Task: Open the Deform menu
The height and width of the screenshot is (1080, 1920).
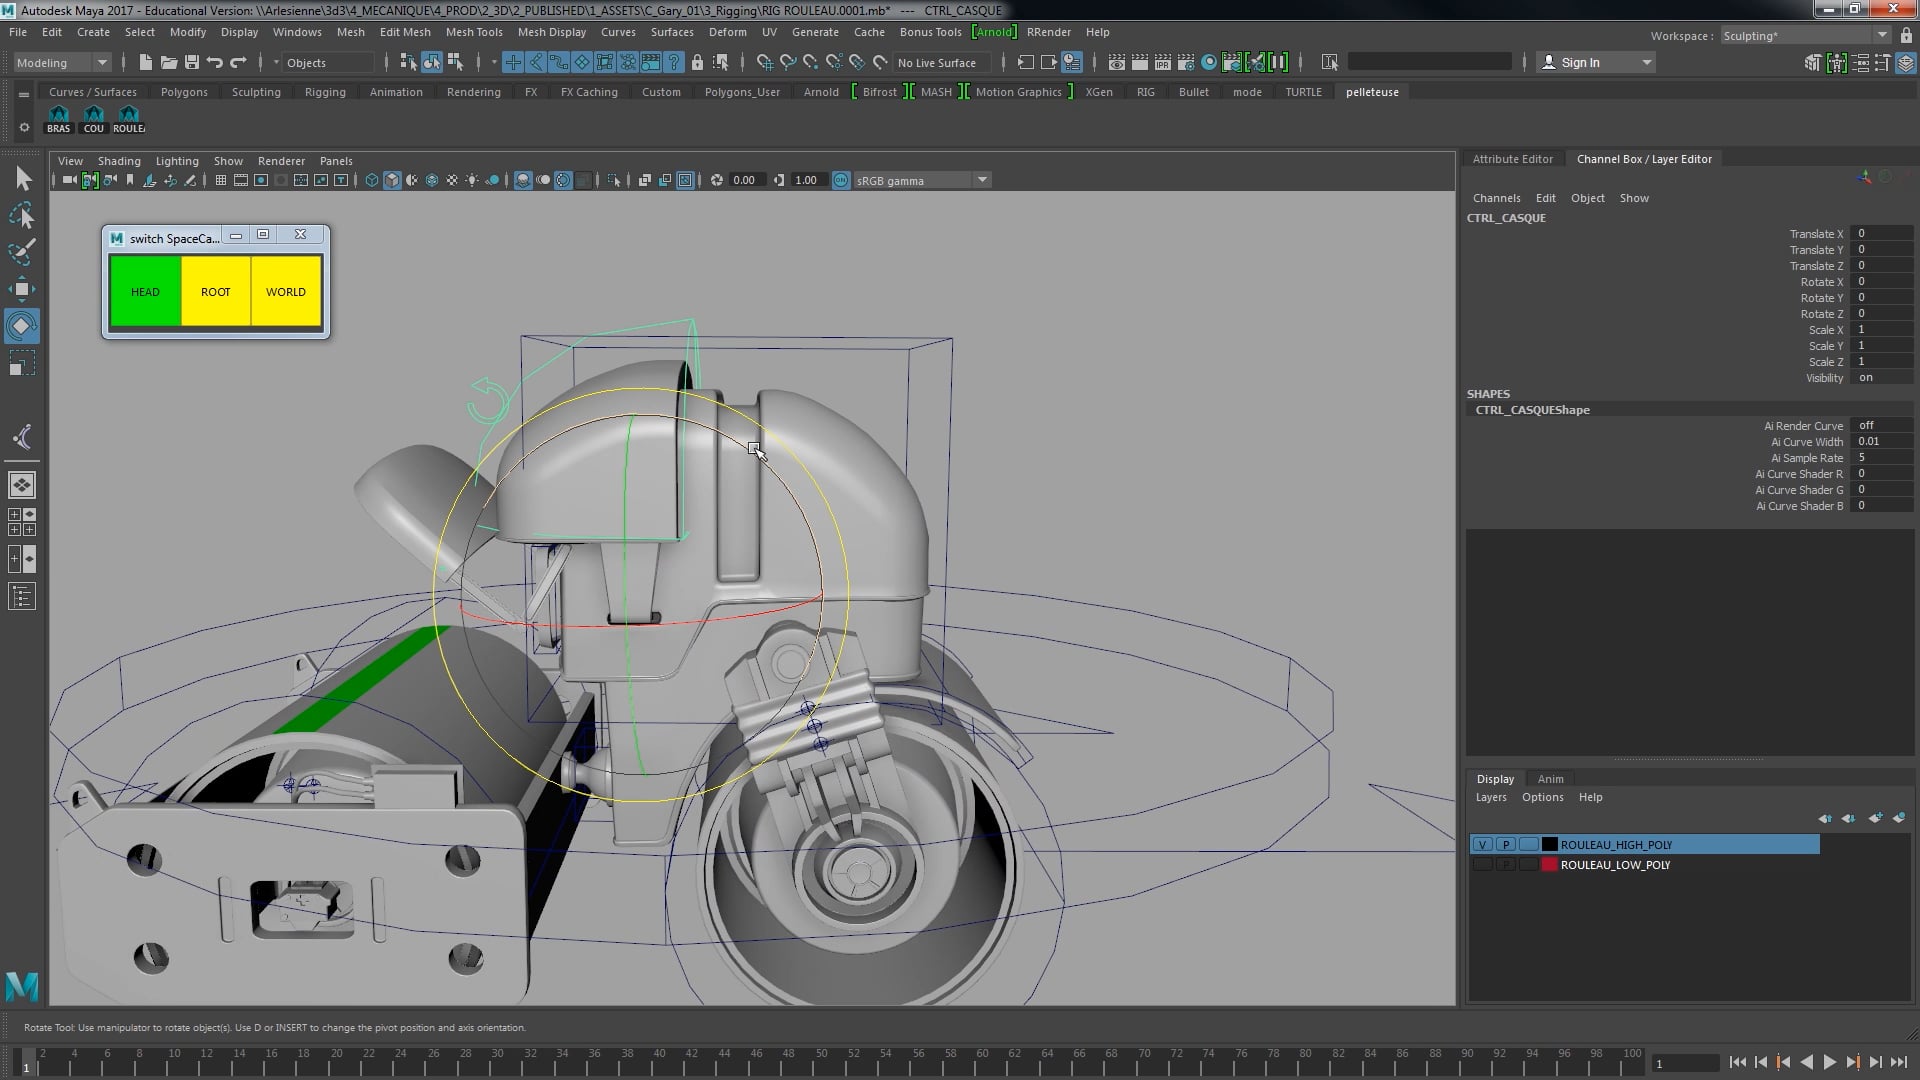Action: 727,32
